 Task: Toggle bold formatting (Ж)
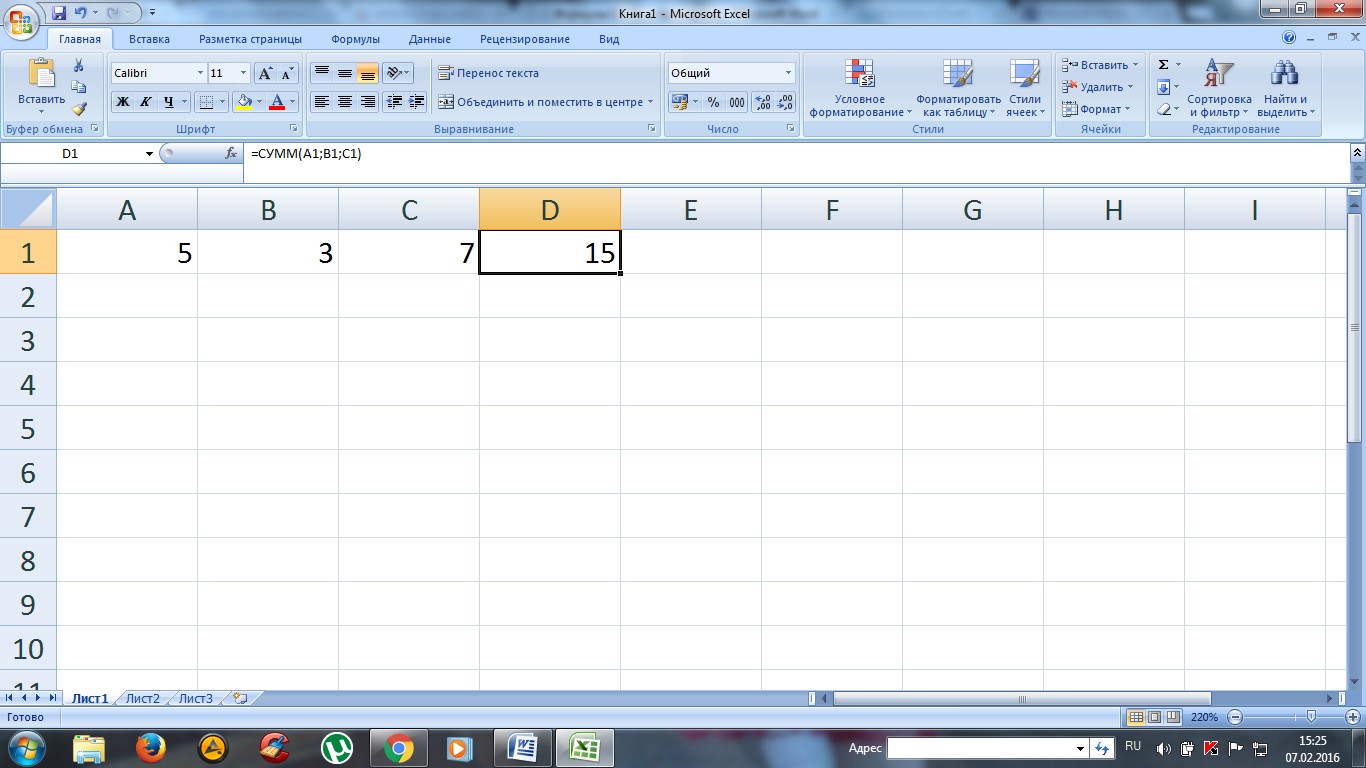click(x=122, y=102)
